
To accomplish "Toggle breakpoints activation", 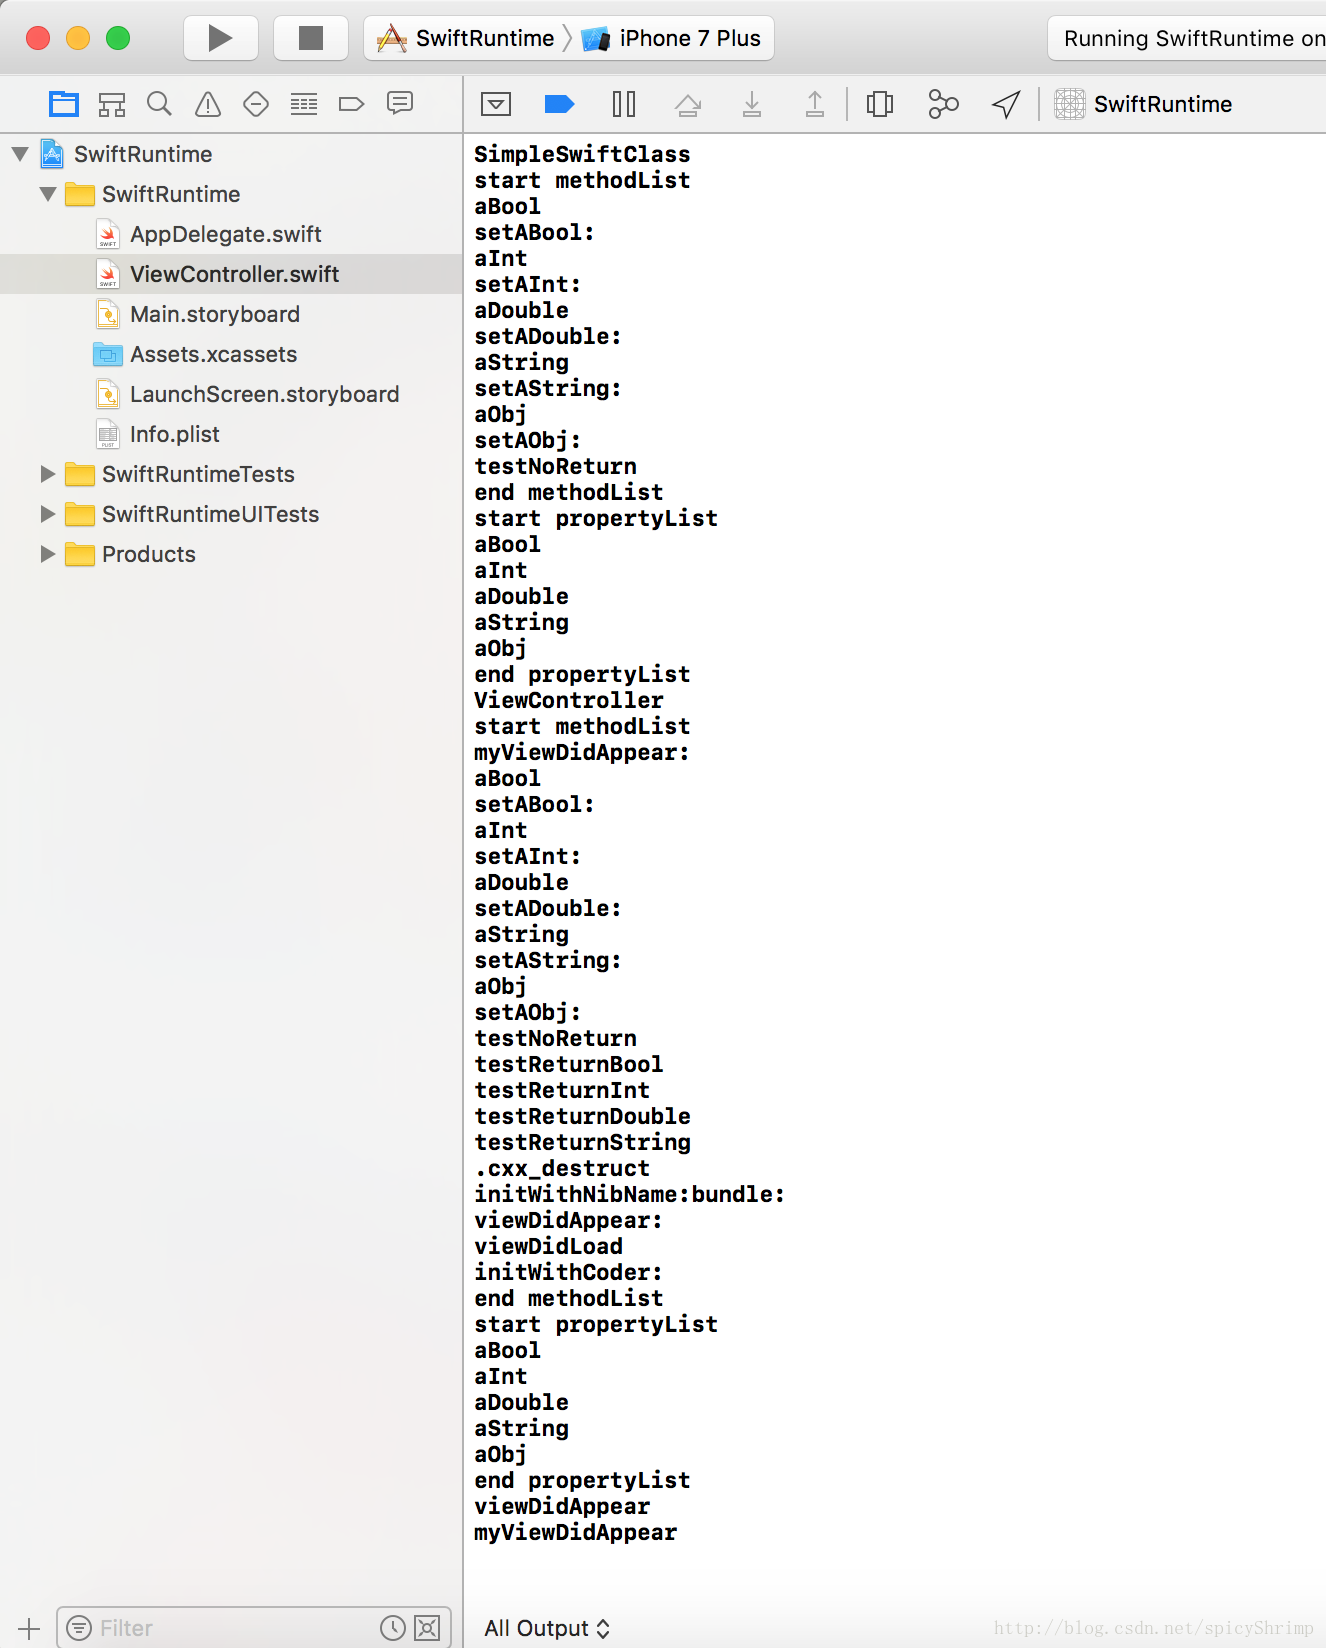I will (x=559, y=104).
